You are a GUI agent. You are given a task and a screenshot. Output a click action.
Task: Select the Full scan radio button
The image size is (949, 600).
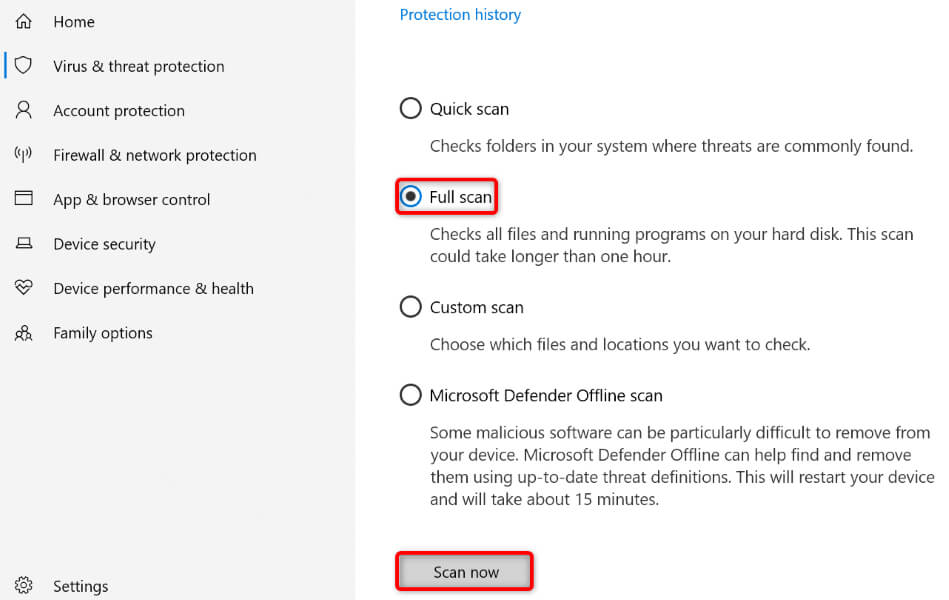click(x=410, y=197)
